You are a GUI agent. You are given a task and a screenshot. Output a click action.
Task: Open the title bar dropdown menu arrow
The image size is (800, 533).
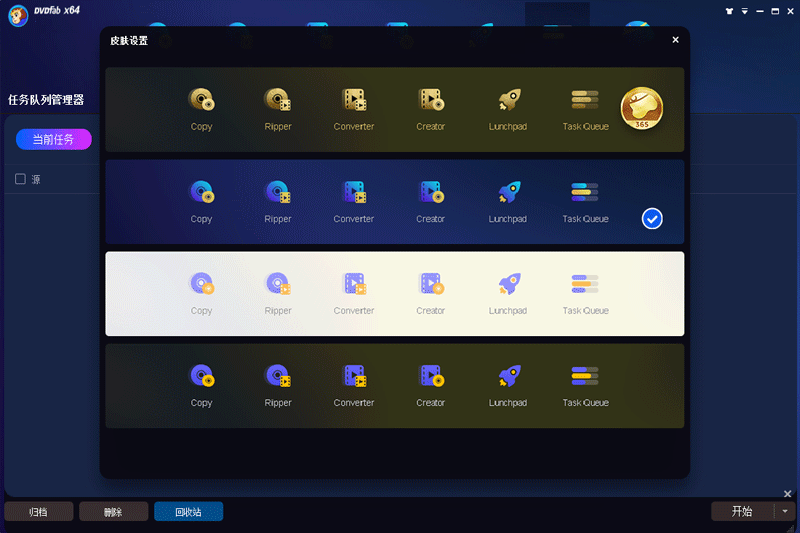pos(743,12)
